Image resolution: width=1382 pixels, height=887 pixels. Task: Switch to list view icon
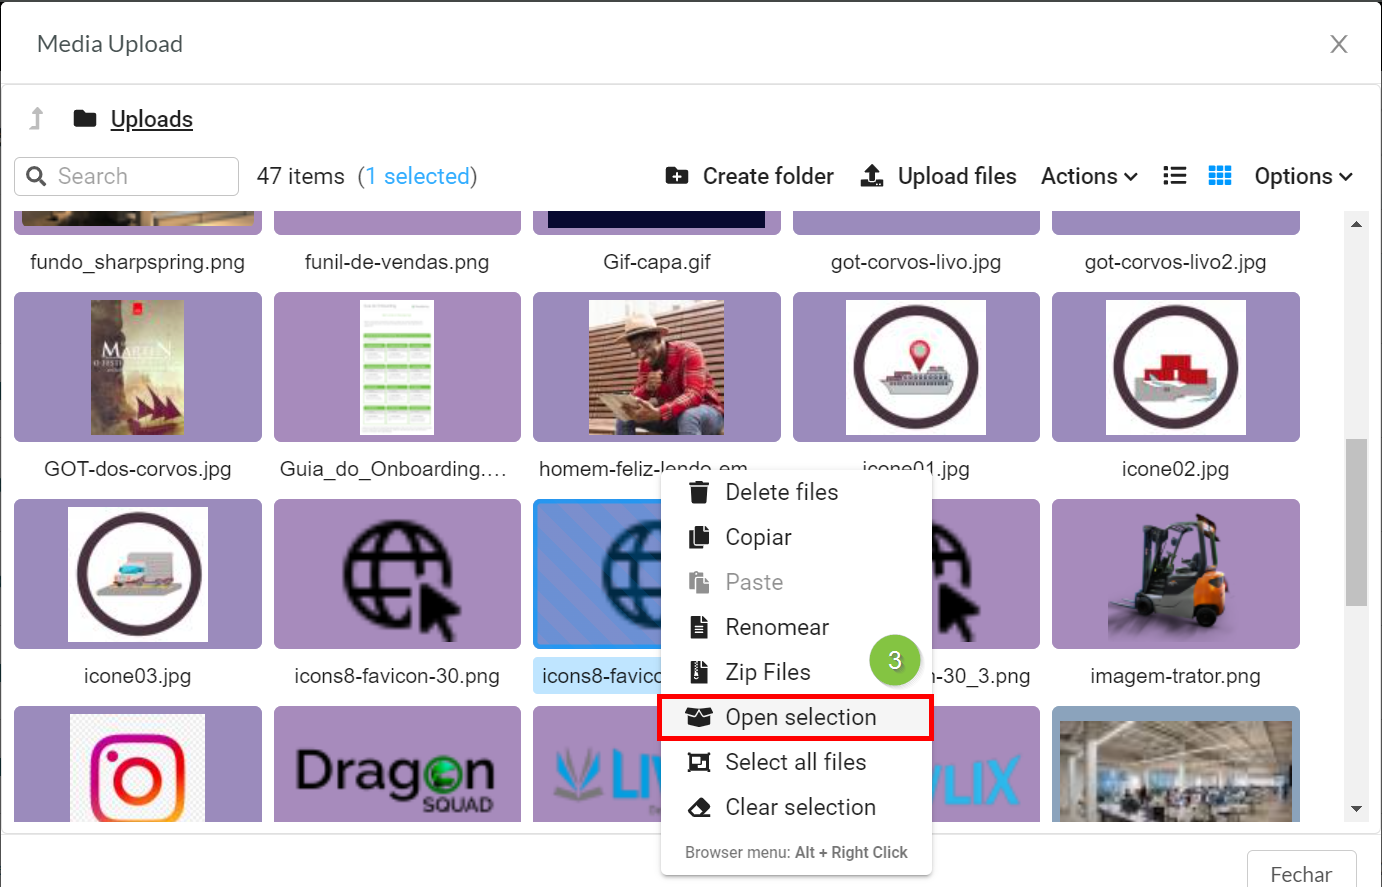click(1175, 176)
